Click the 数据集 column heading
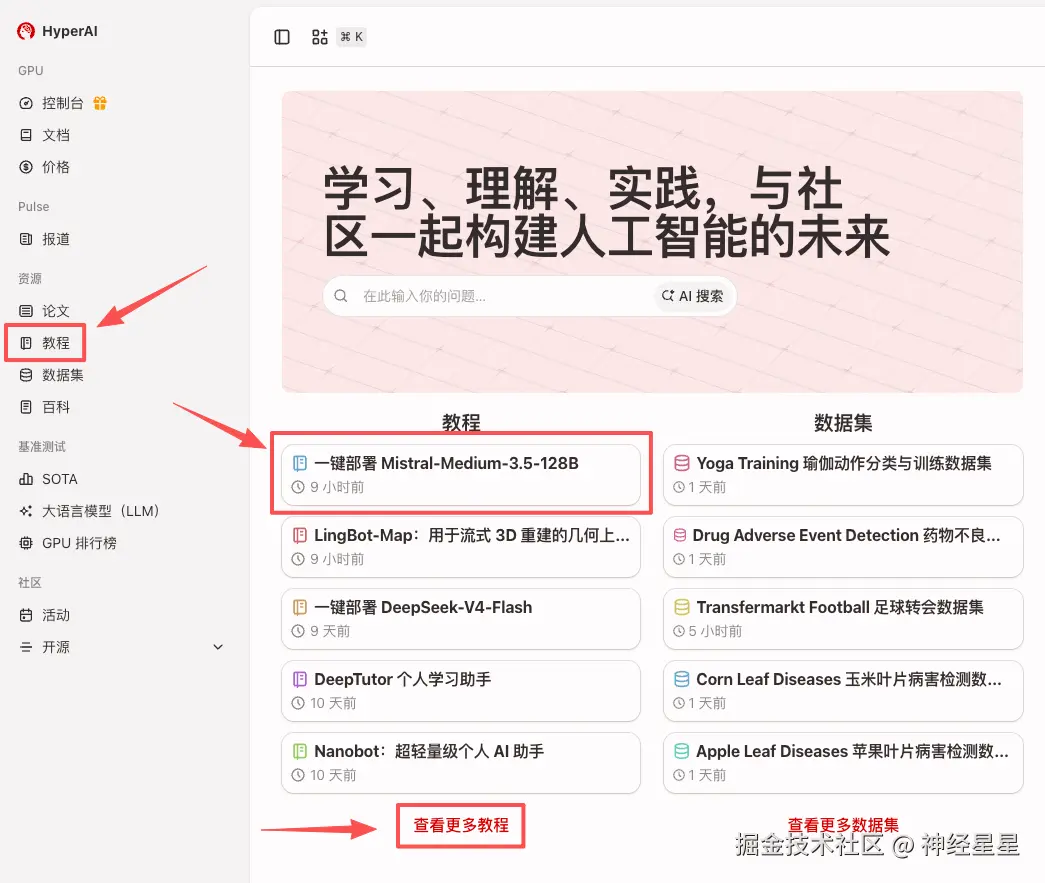 pyautogui.click(x=843, y=423)
